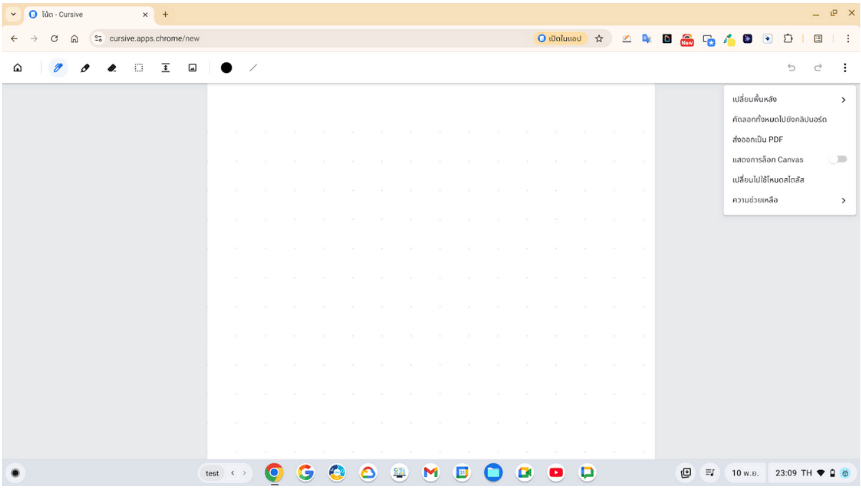
Task: Select the Highlighter tool
Action: point(85,68)
